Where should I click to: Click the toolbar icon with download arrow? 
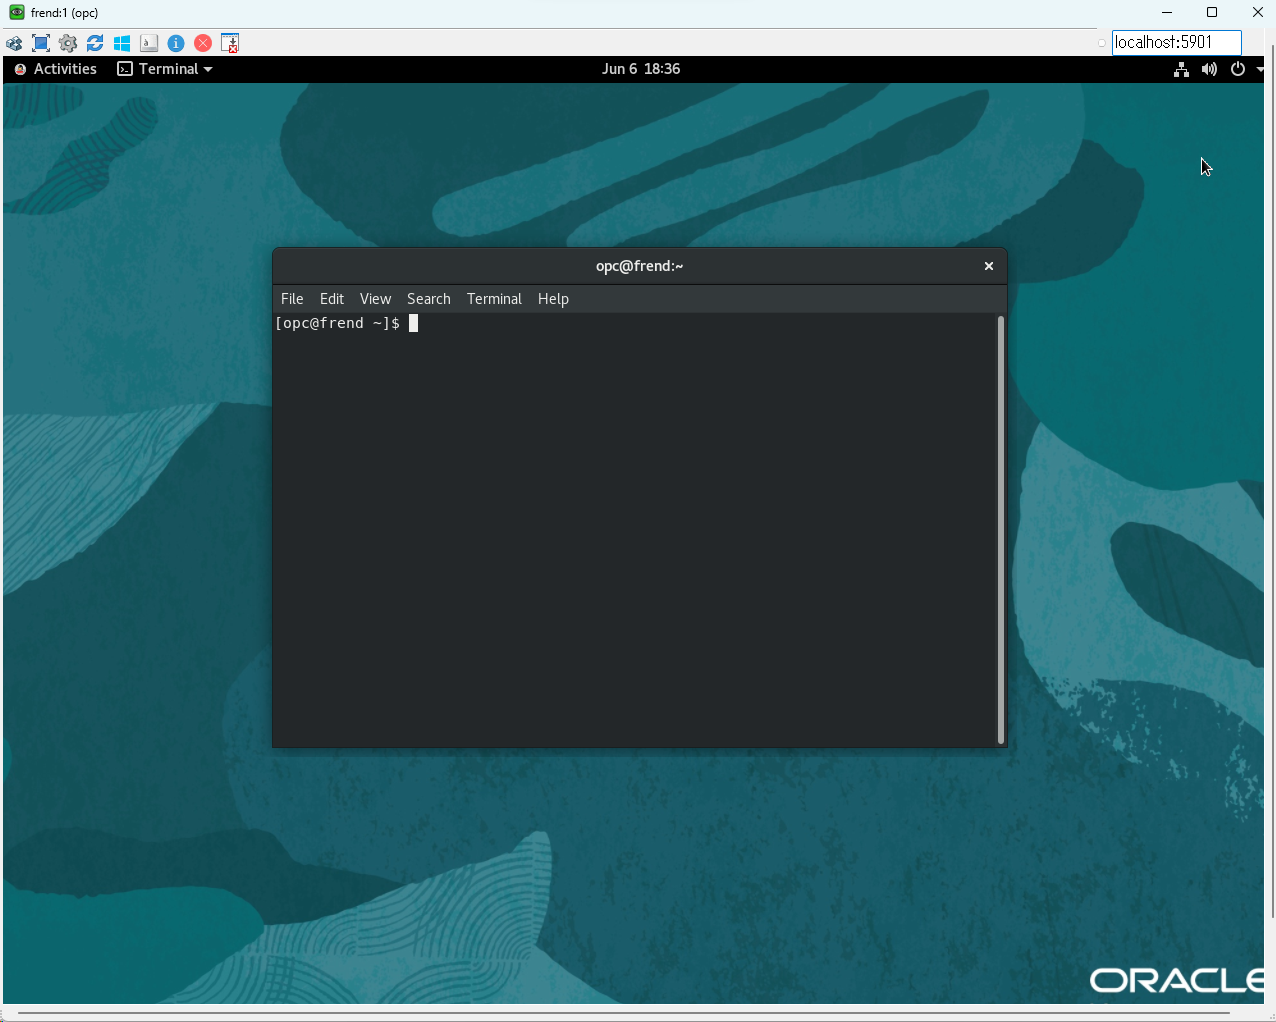point(230,43)
